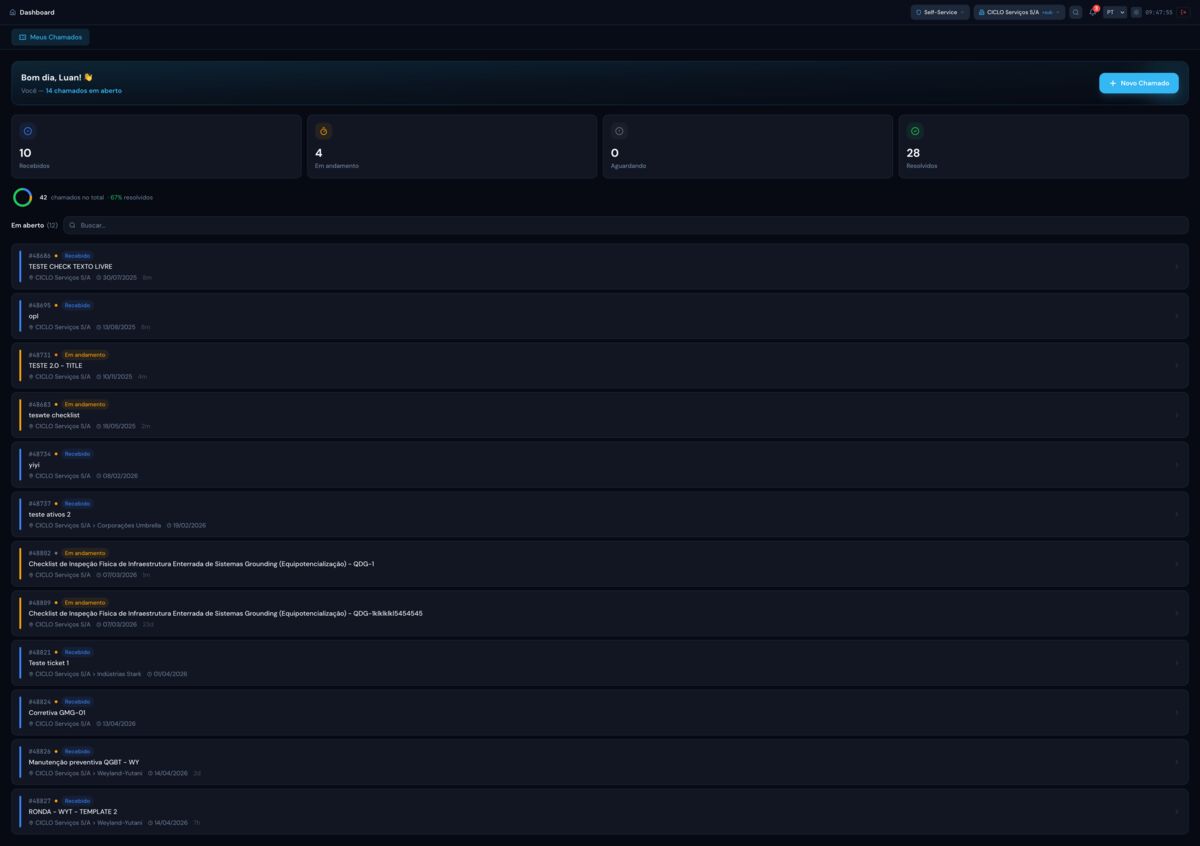Viewport: 1200px width, 846px height.
Task: Click the Dashboard breadcrumb label
Action: pyautogui.click(x=37, y=13)
